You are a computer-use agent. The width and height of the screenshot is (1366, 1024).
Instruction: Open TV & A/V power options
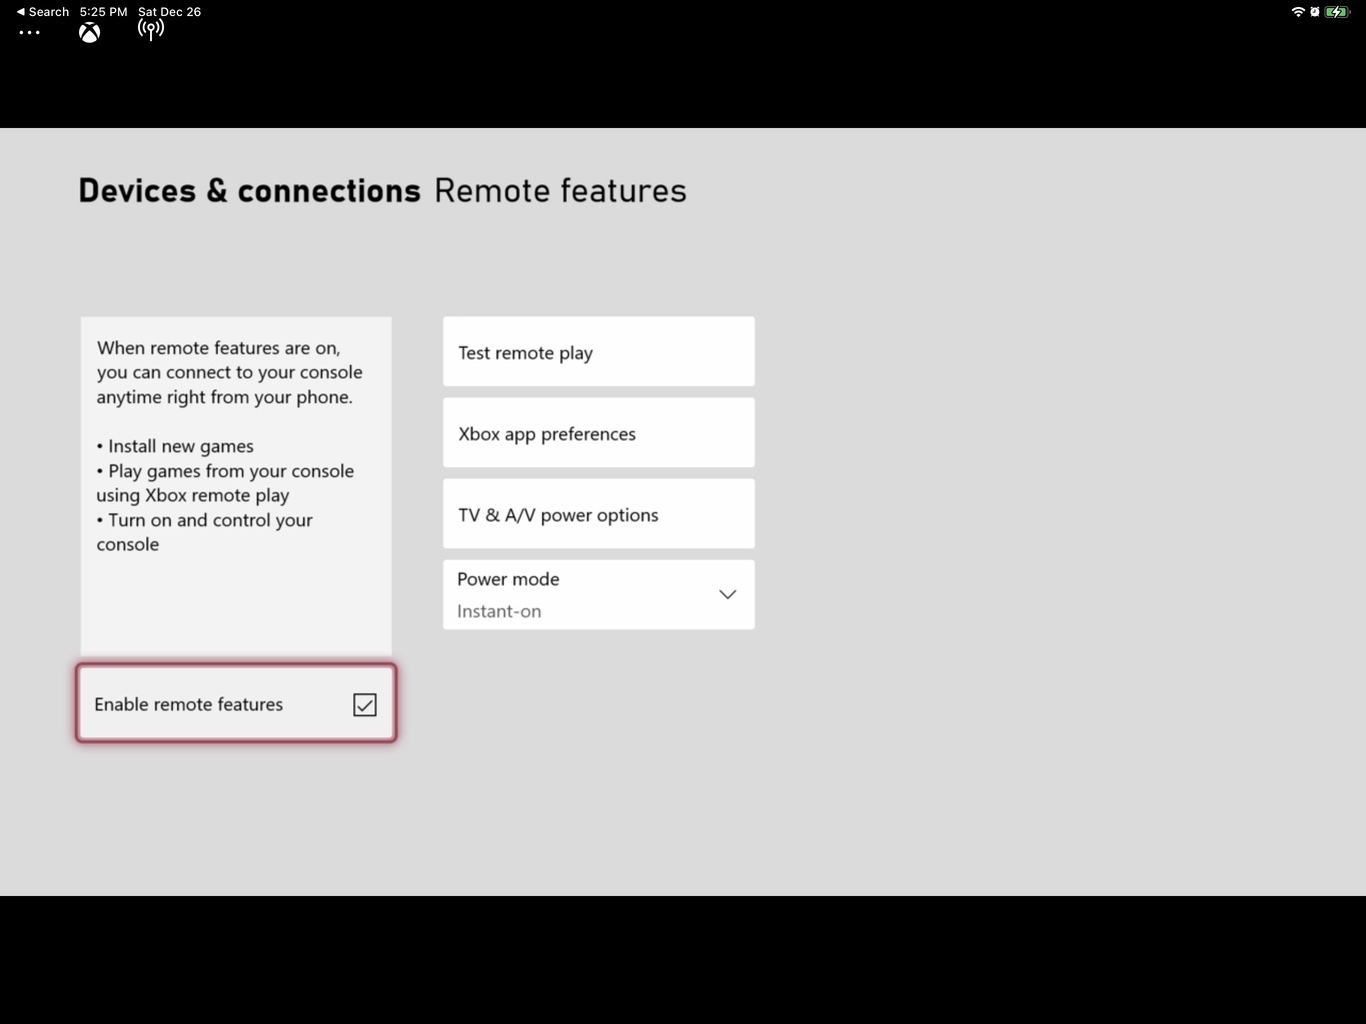pyautogui.click(x=599, y=514)
